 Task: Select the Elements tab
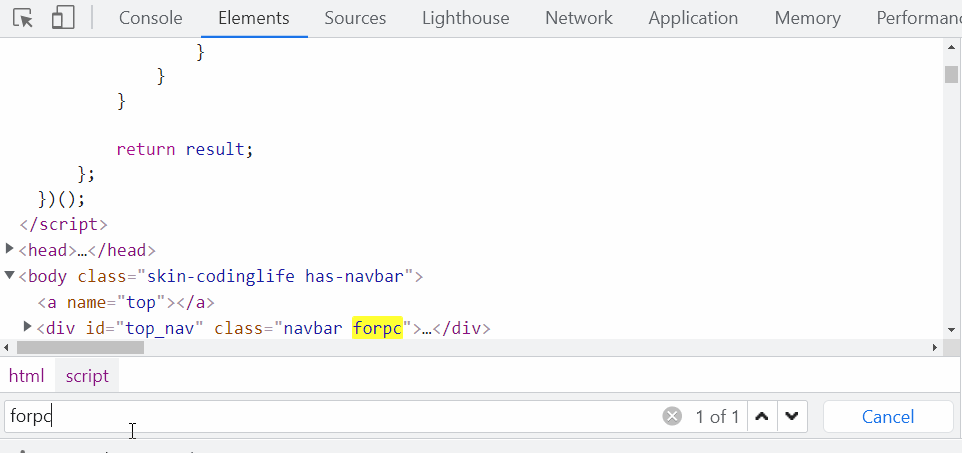(x=254, y=18)
